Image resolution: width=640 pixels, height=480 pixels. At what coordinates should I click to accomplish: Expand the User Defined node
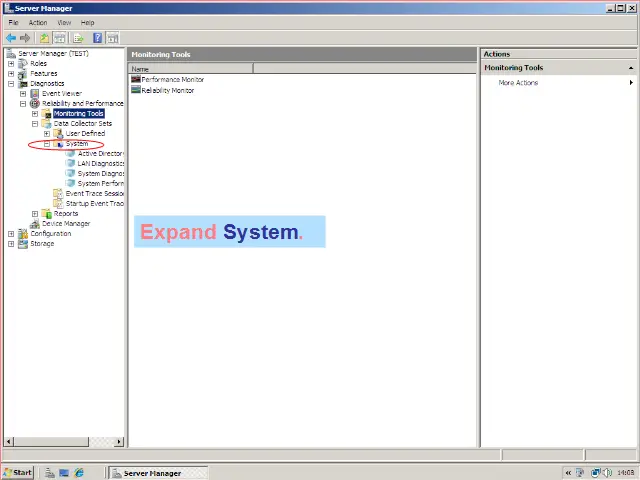[x=47, y=134]
